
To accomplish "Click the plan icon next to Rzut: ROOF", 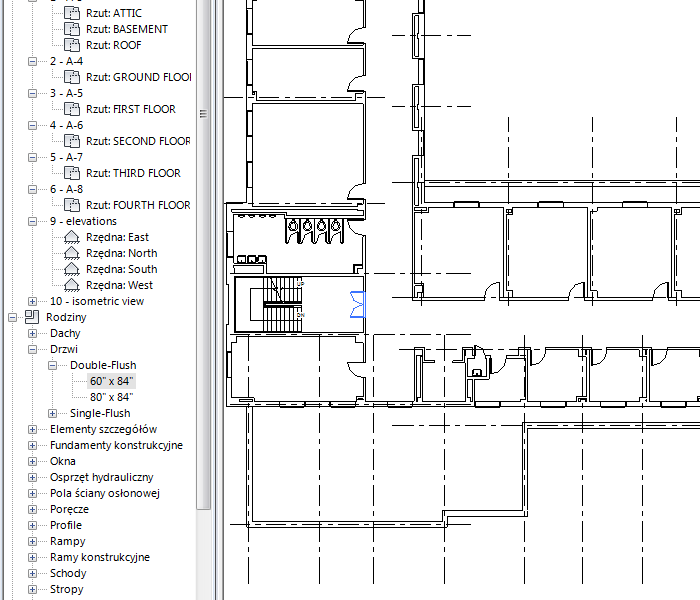I will (x=71, y=45).
